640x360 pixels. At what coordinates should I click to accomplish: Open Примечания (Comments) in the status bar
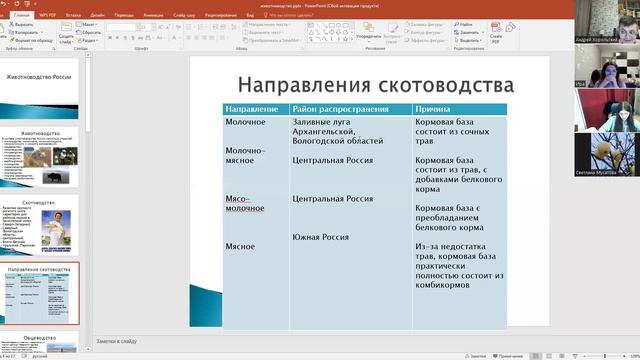pyautogui.click(x=508, y=356)
